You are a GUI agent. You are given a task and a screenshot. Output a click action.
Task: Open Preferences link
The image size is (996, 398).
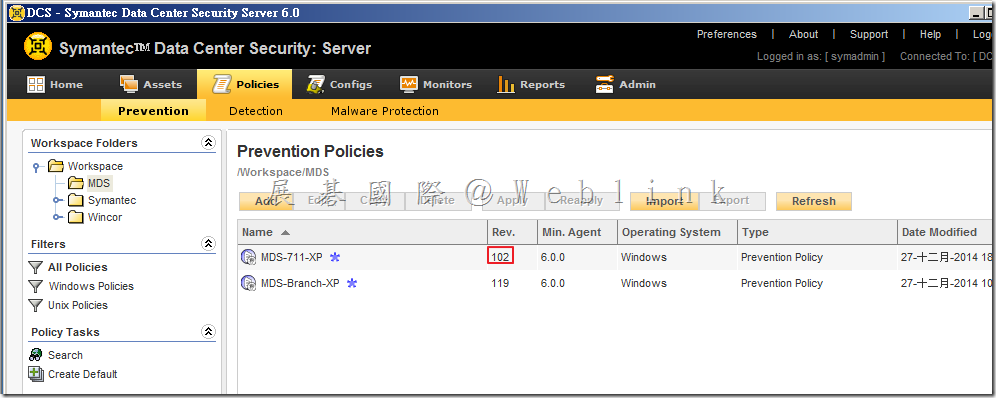[x=727, y=34]
